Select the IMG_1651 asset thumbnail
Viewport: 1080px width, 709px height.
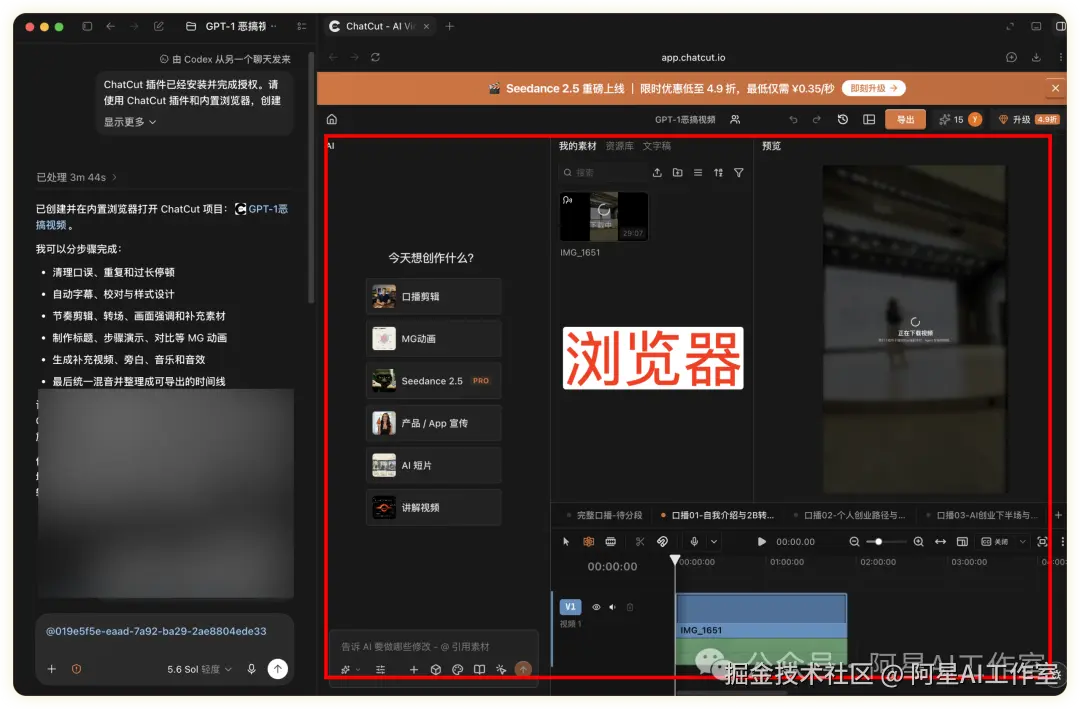(604, 216)
